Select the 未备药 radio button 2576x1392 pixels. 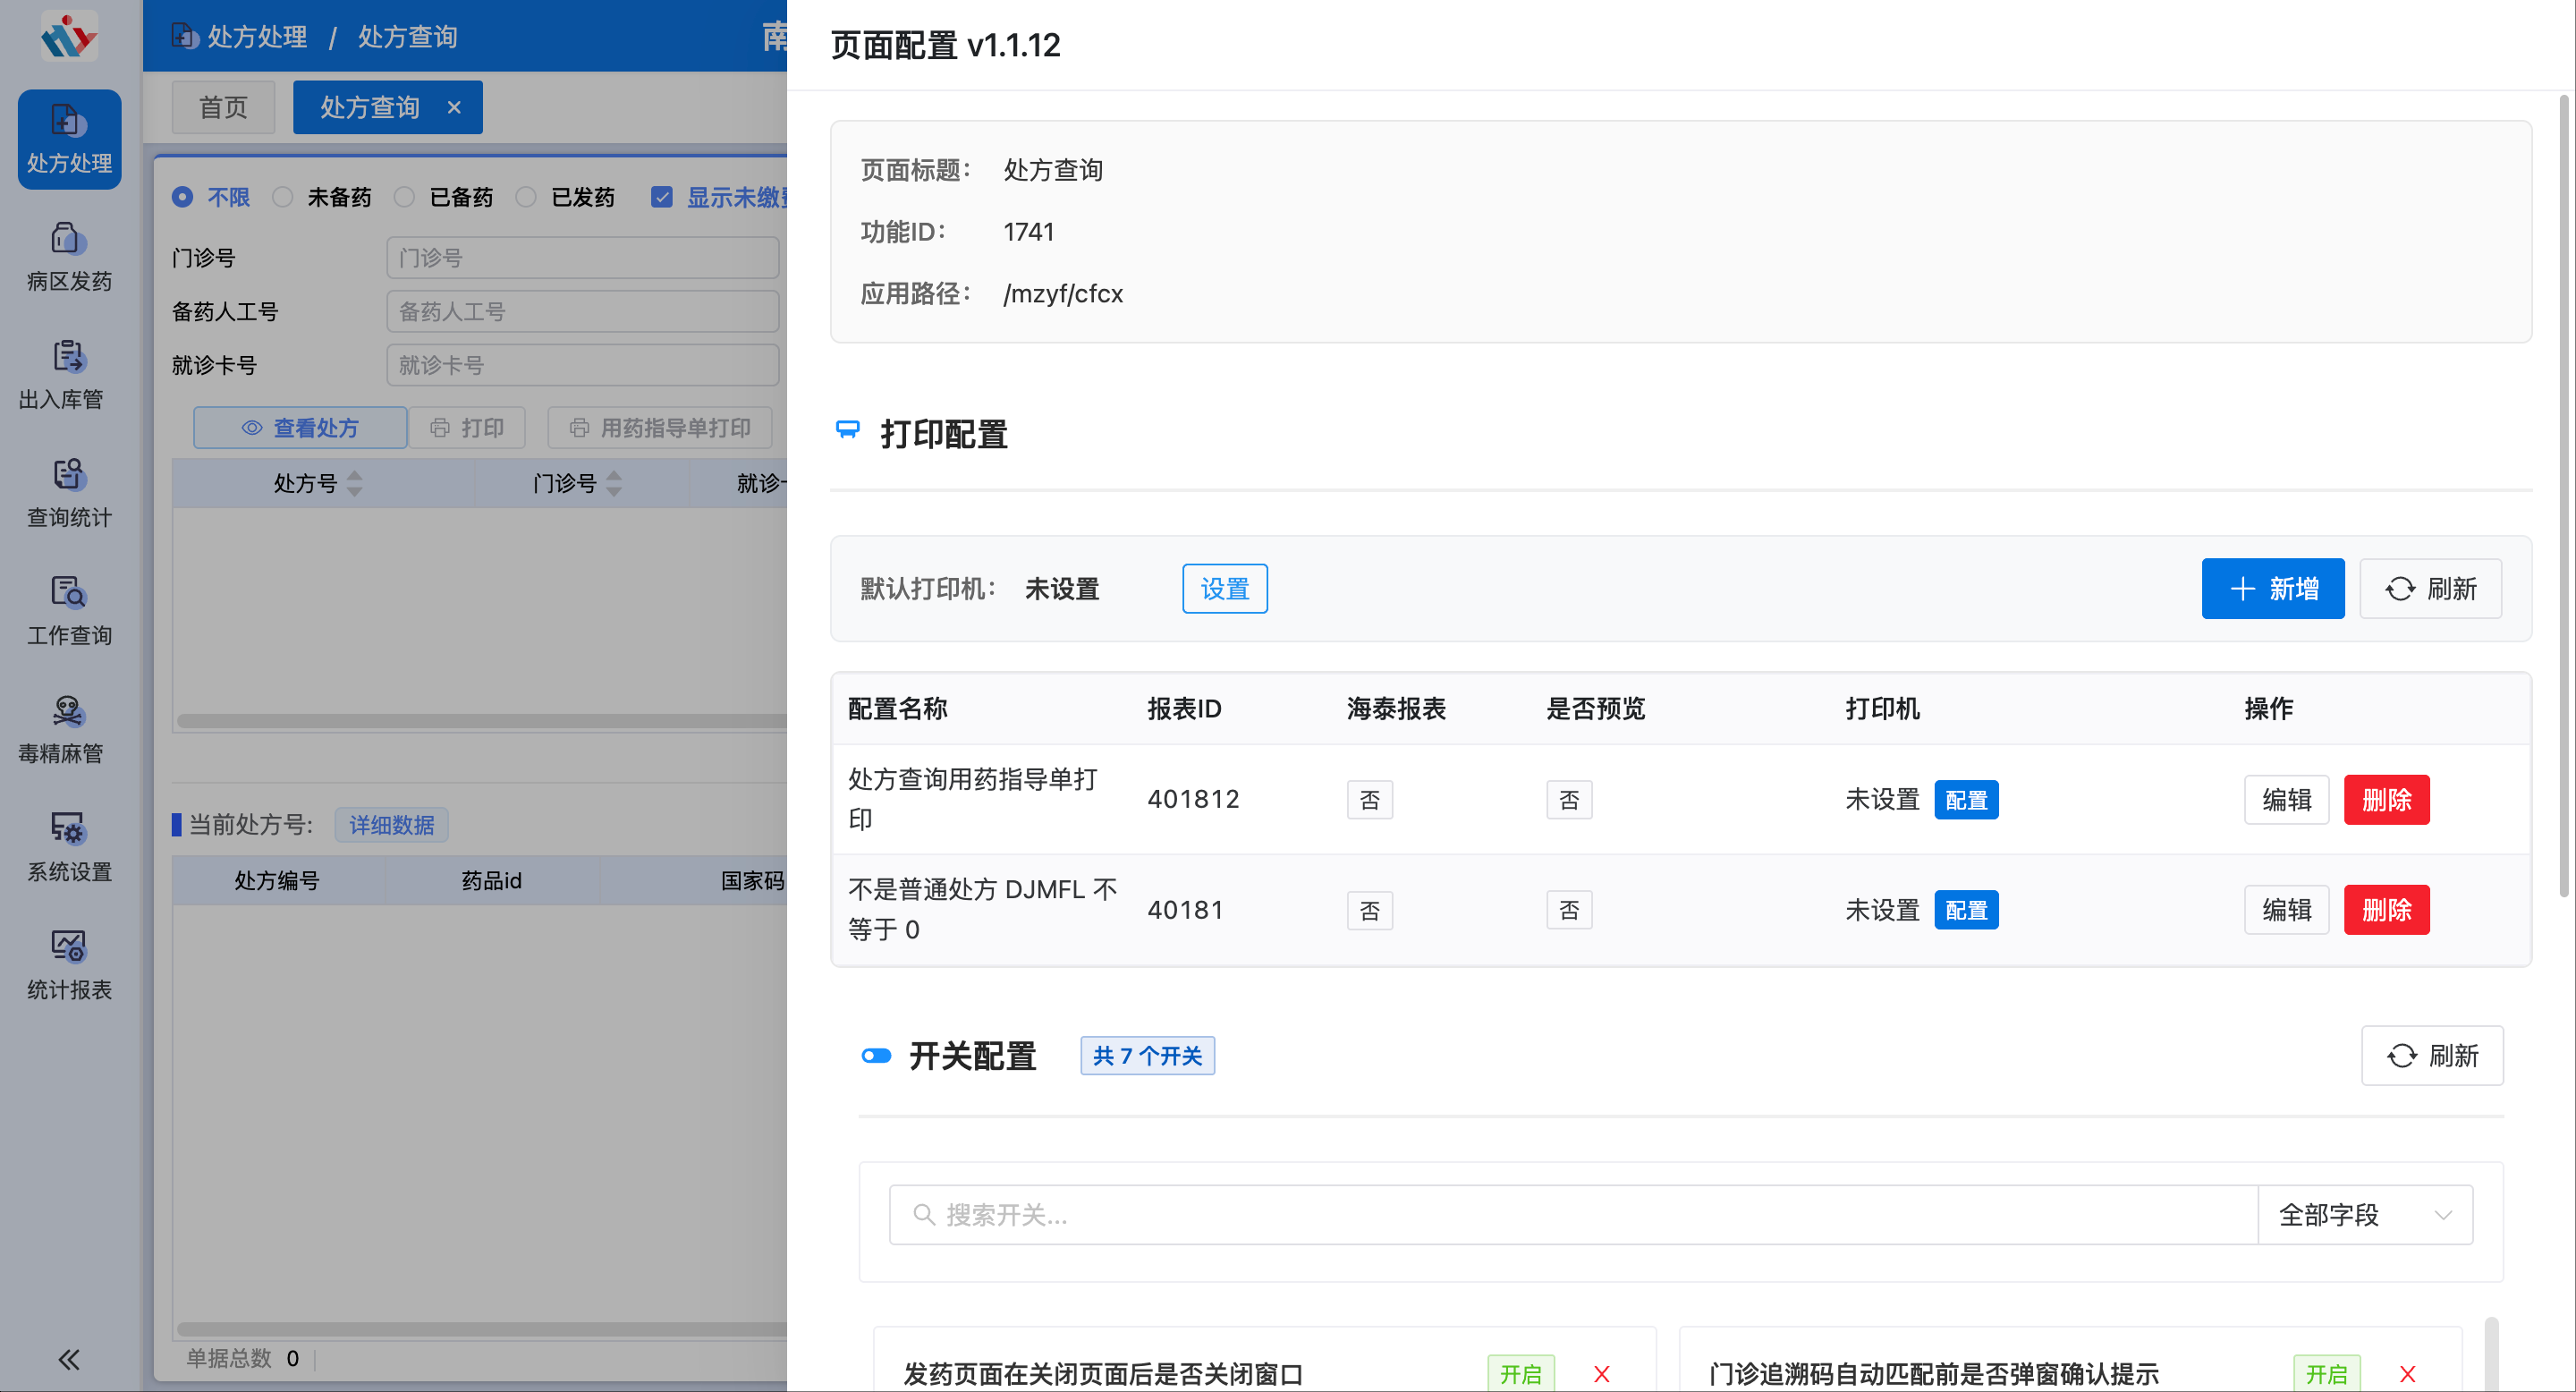point(282,197)
